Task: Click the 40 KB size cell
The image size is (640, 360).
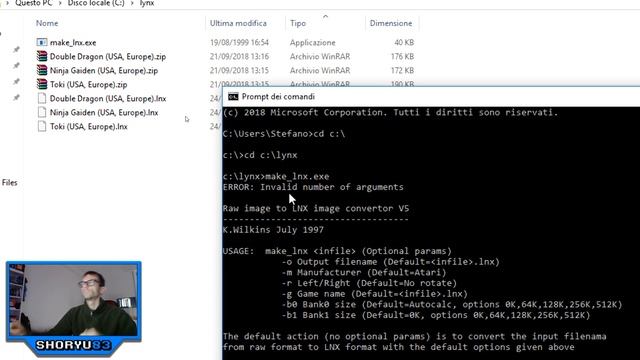Action: tap(404, 42)
